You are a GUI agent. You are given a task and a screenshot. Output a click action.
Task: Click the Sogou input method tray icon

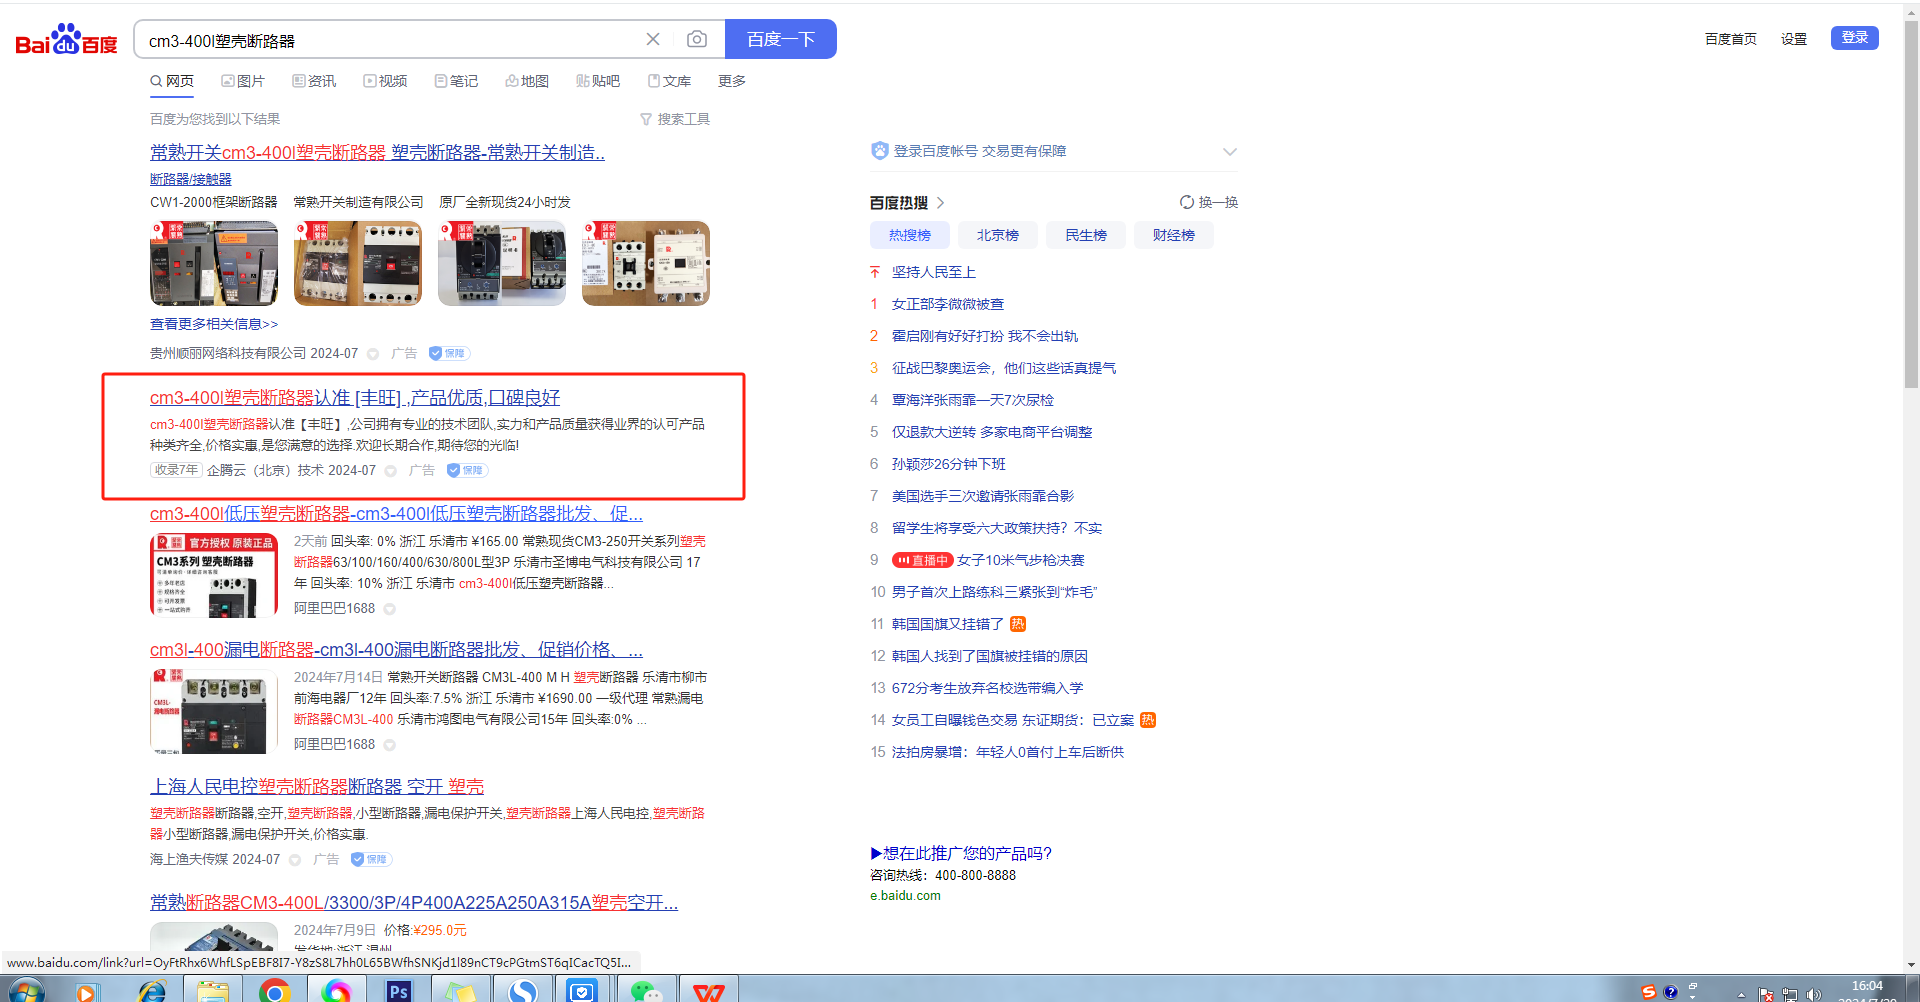click(1648, 991)
